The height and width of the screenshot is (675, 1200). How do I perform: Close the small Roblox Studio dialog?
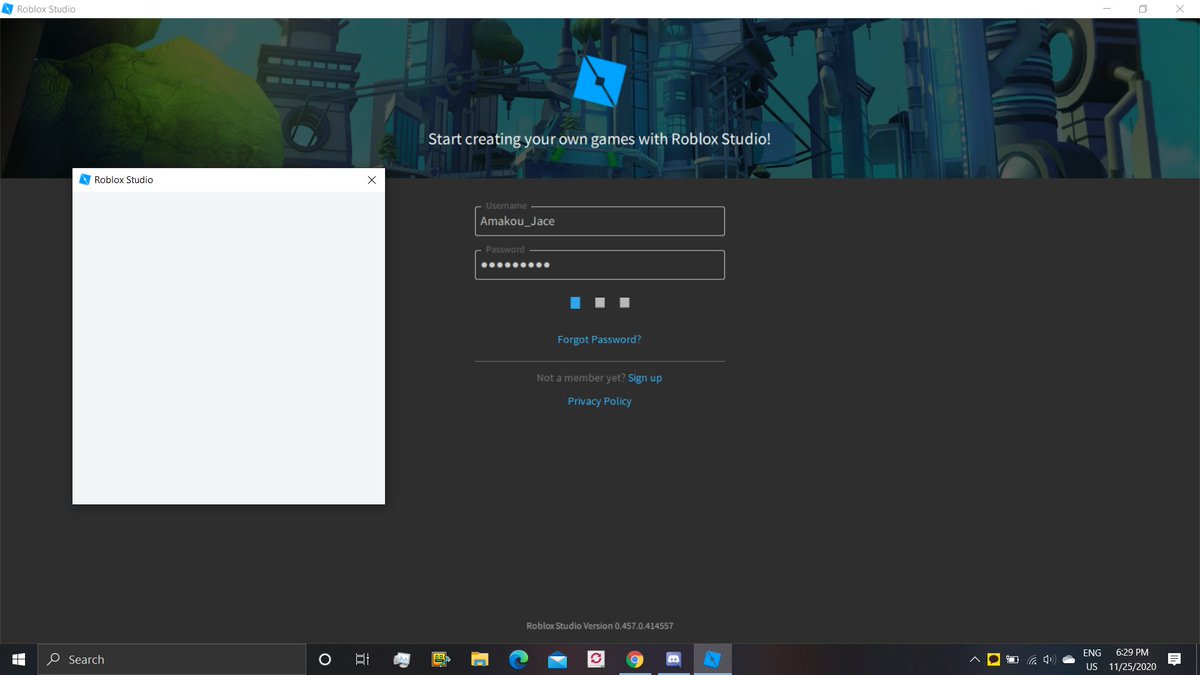click(x=372, y=180)
